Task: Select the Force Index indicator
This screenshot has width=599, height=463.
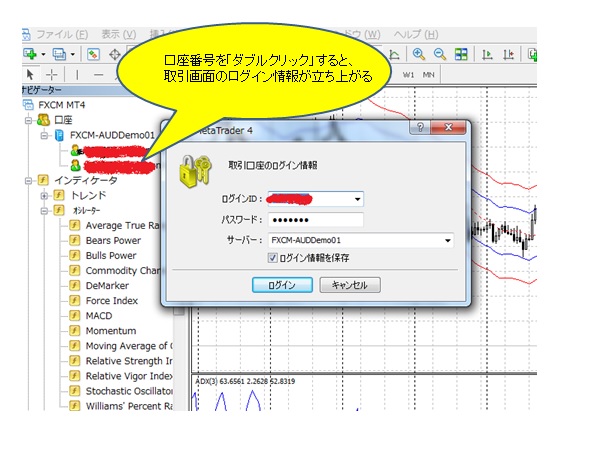Action: (x=112, y=301)
